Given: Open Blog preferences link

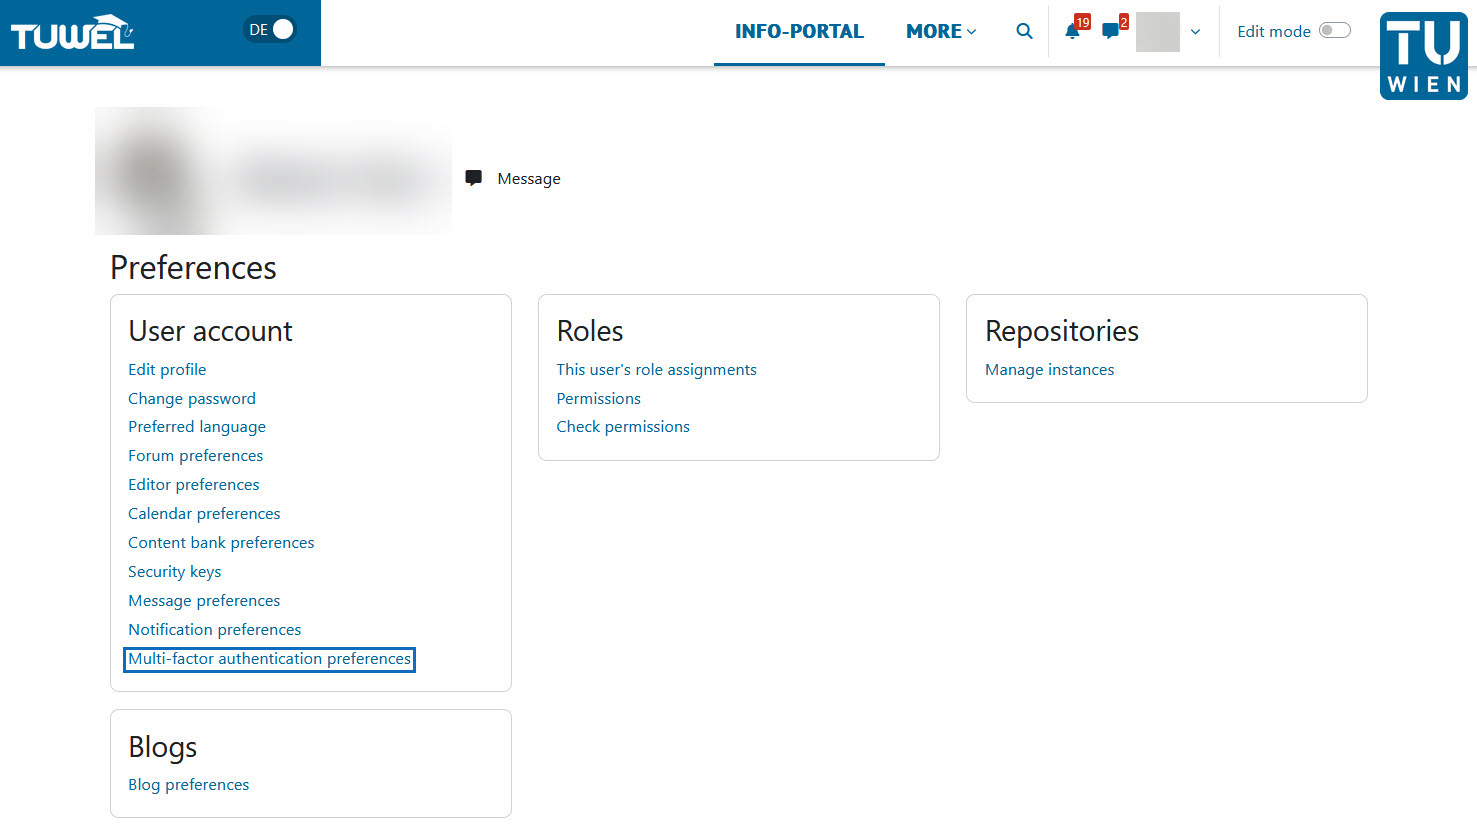Looking at the screenshot, I should 188,784.
